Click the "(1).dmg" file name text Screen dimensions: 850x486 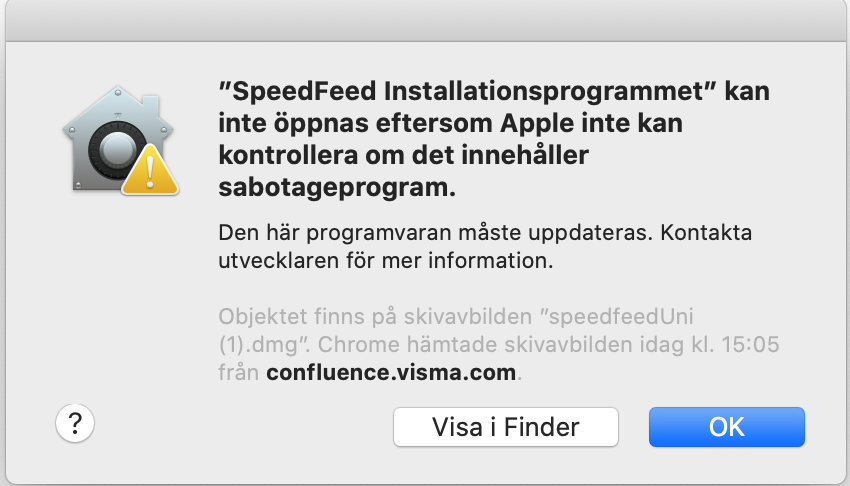click(256, 345)
